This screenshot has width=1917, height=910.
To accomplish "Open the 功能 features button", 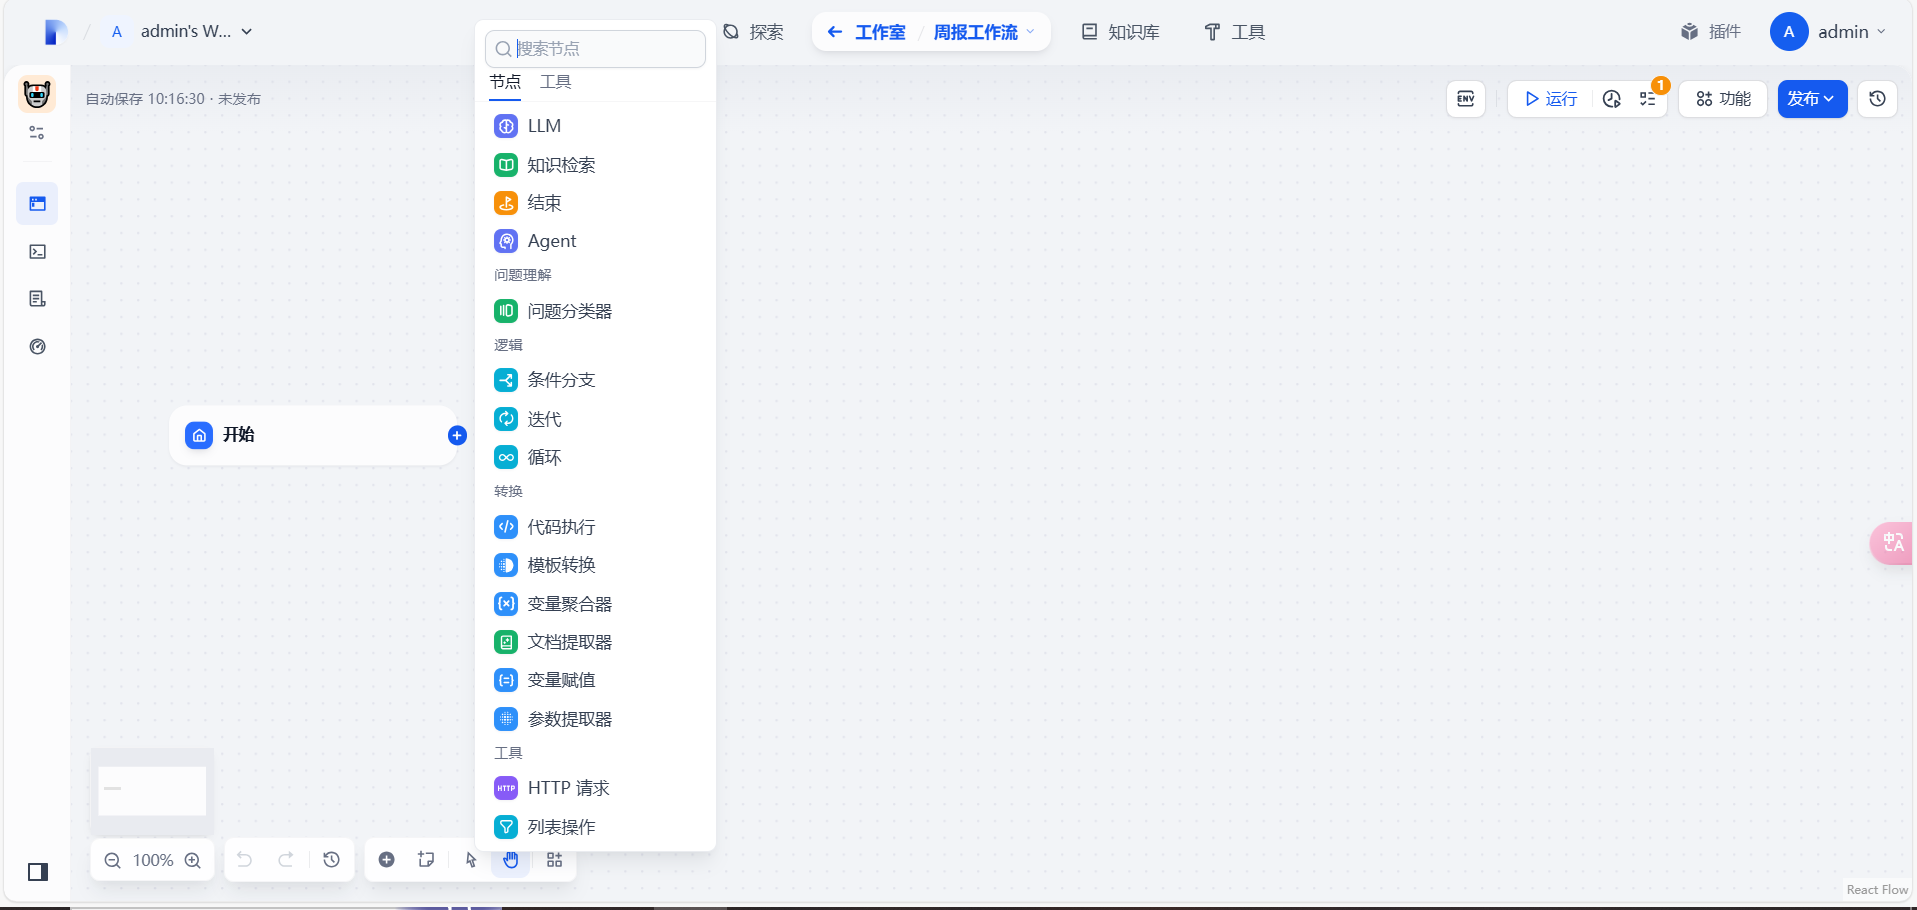I will (x=1723, y=99).
